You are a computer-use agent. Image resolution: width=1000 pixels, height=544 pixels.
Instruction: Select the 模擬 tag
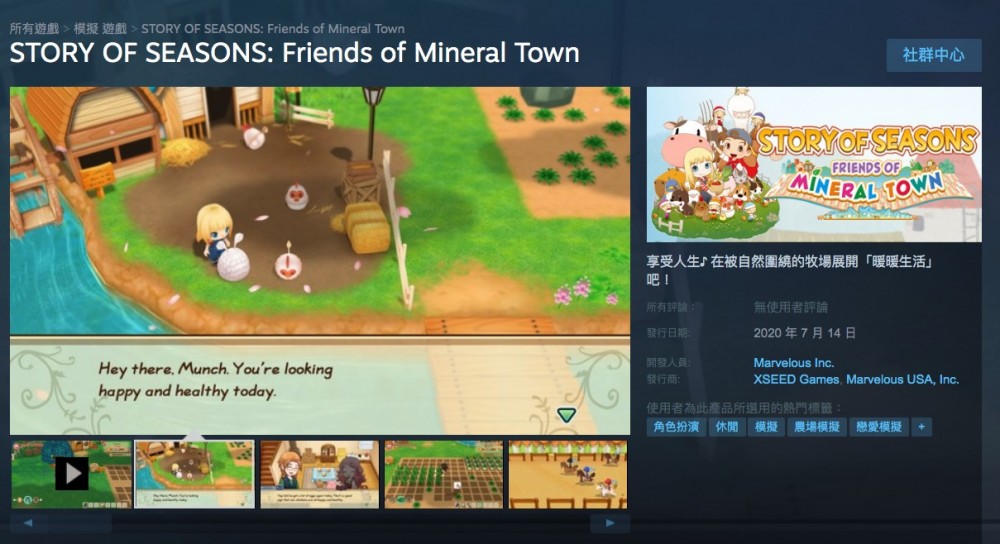coord(766,427)
